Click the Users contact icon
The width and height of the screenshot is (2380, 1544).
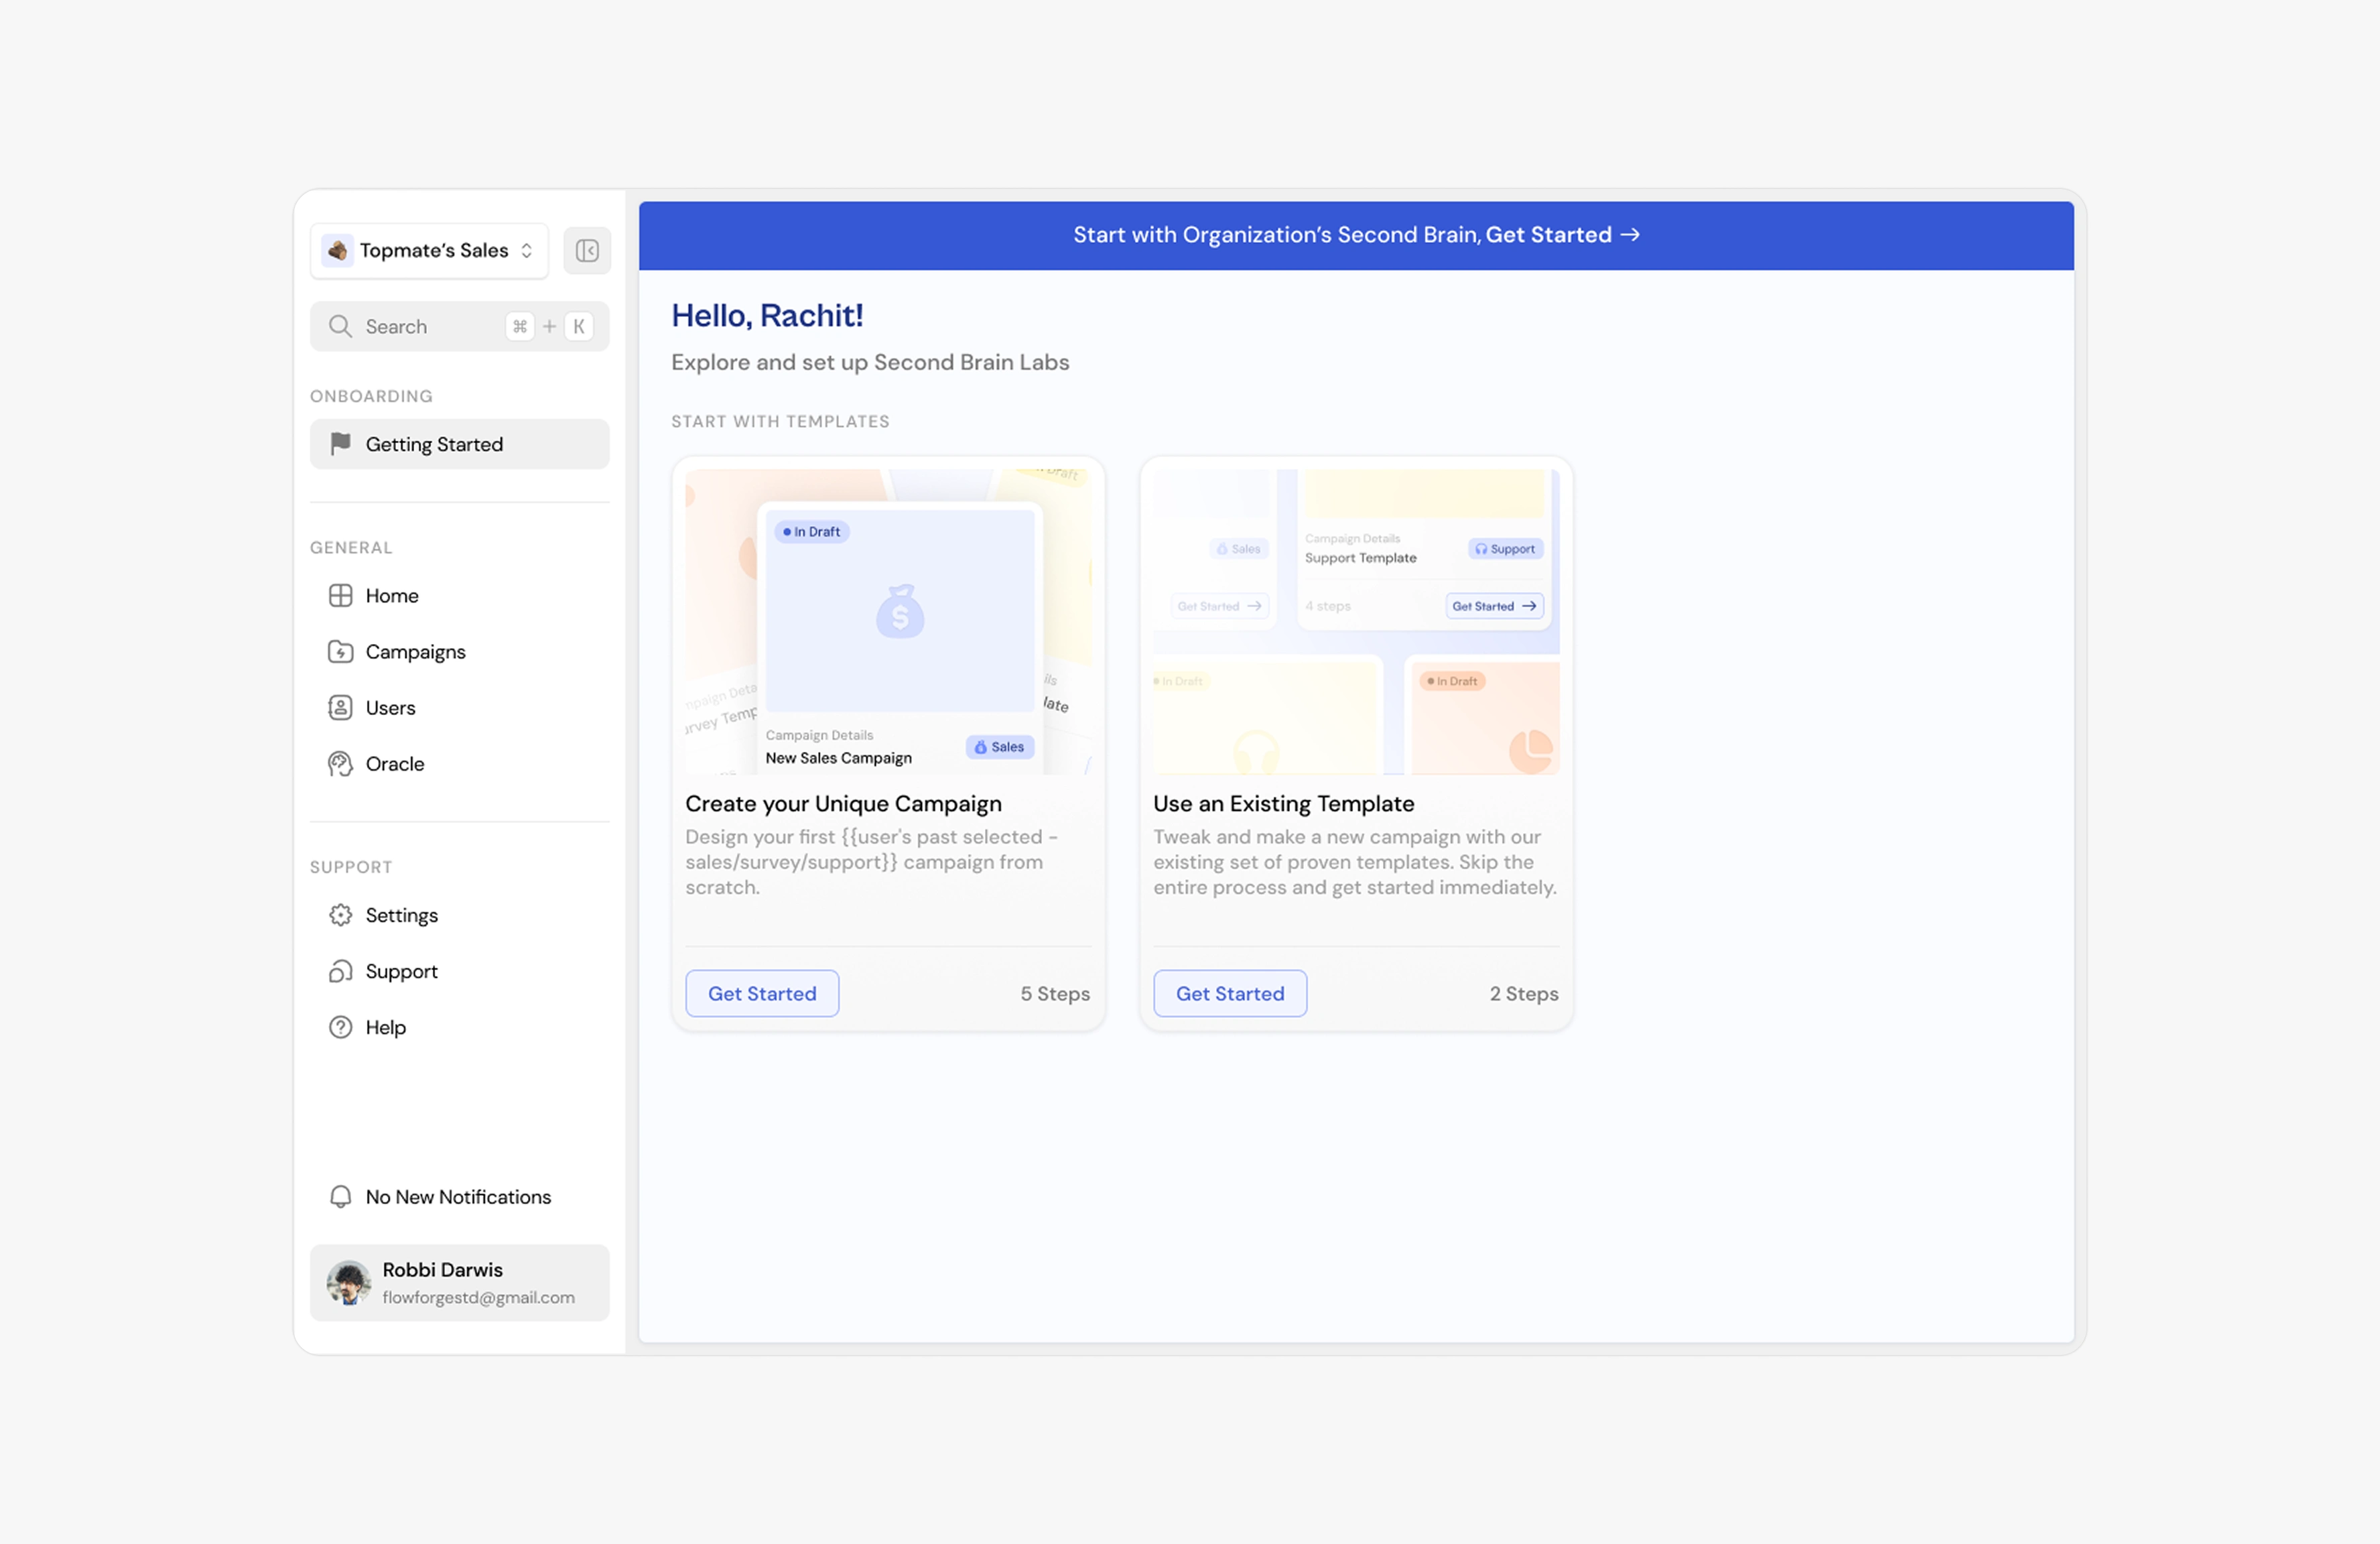[340, 707]
